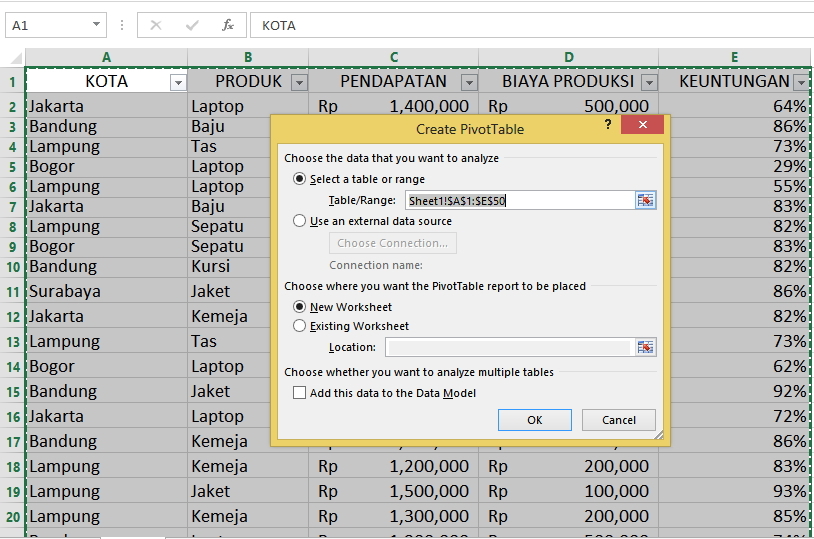The width and height of the screenshot is (814, 539).
Task: Click Kemeja cell in row 18
Action: [x=248, y=466]
